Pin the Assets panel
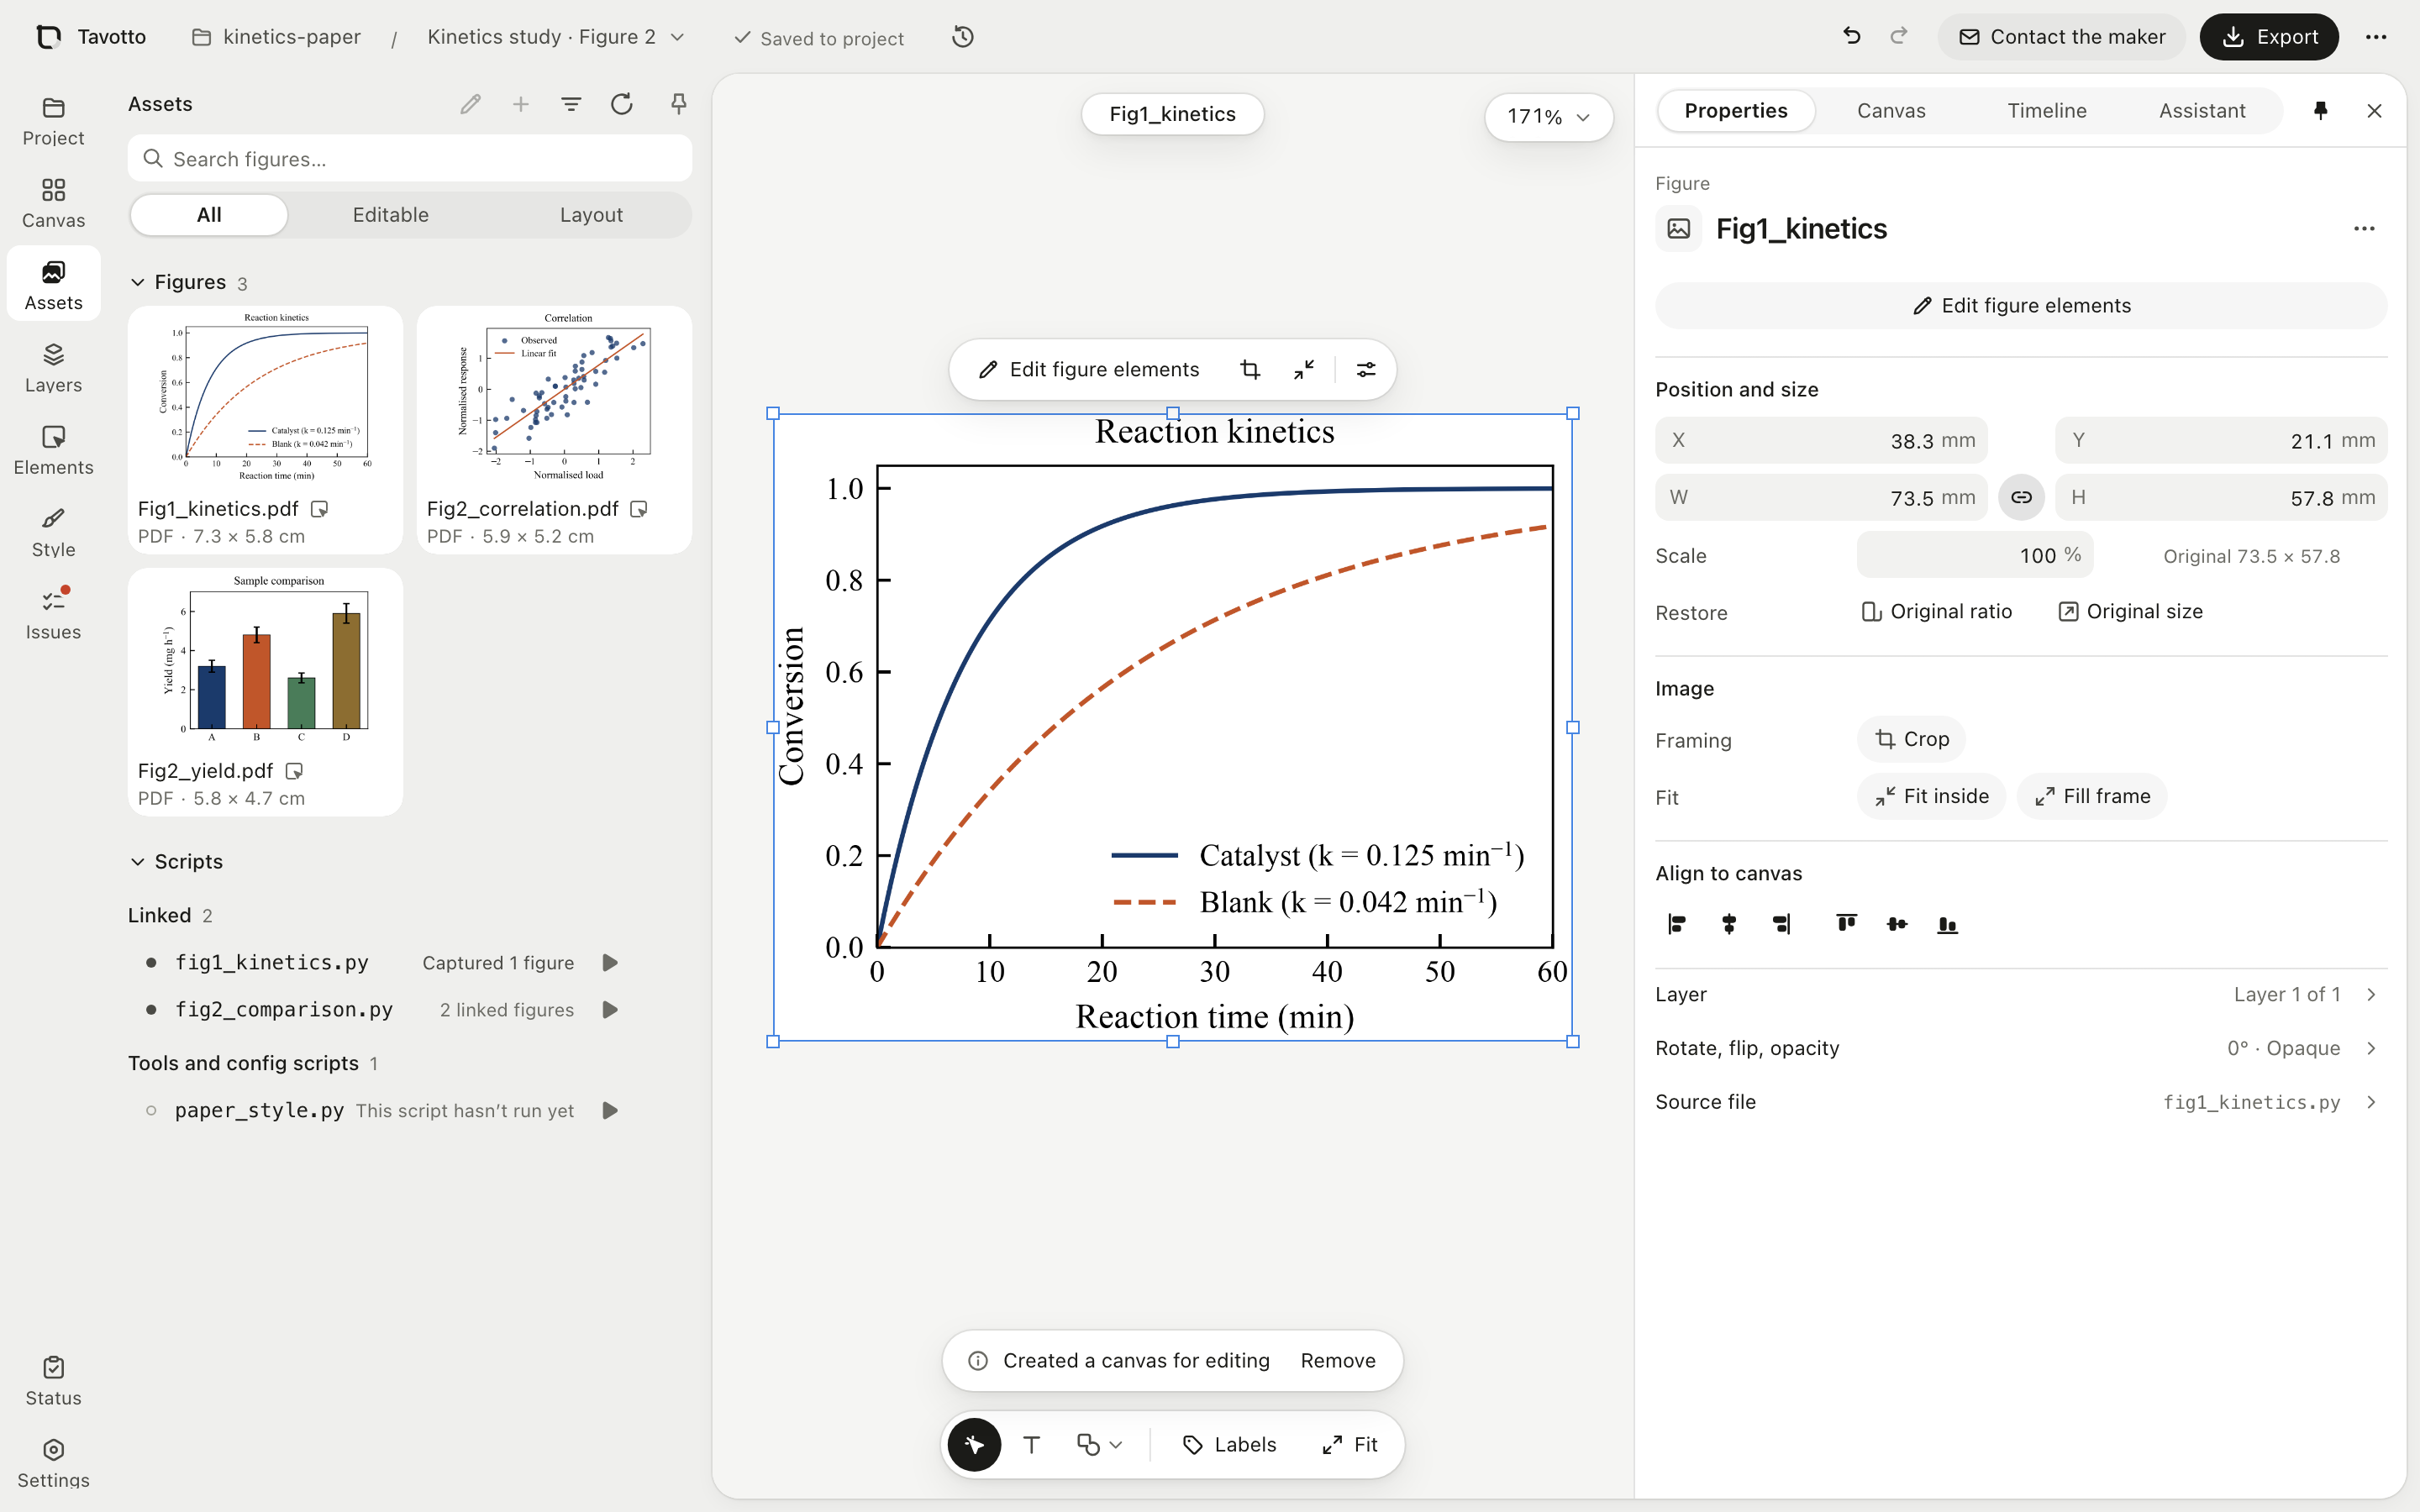 [678, 104]
